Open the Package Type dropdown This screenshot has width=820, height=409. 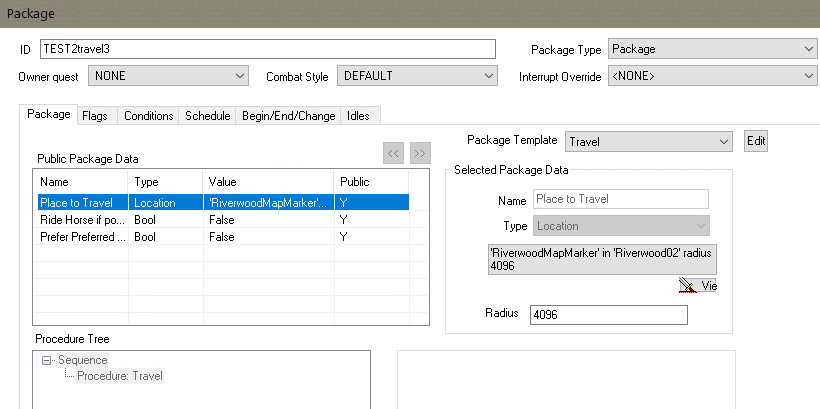click(712, 49)
